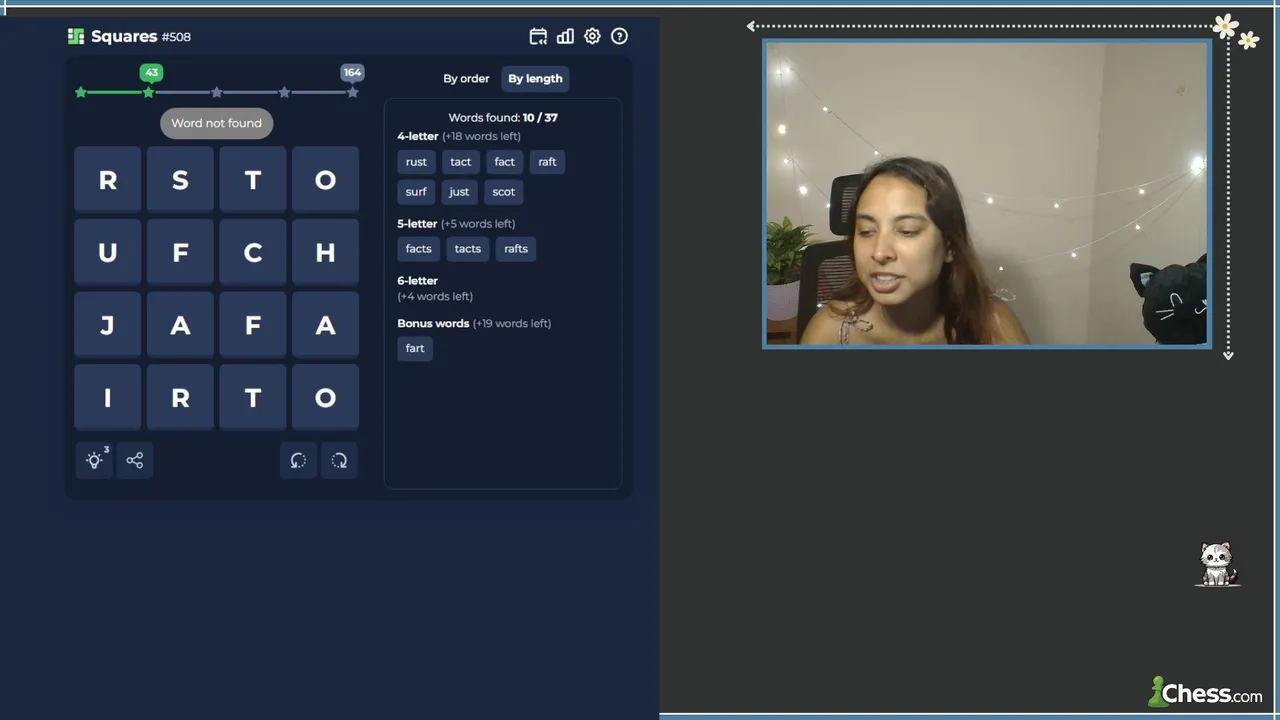
Task: Click the green 43 score marker
Action: click(x=151, y=72)
